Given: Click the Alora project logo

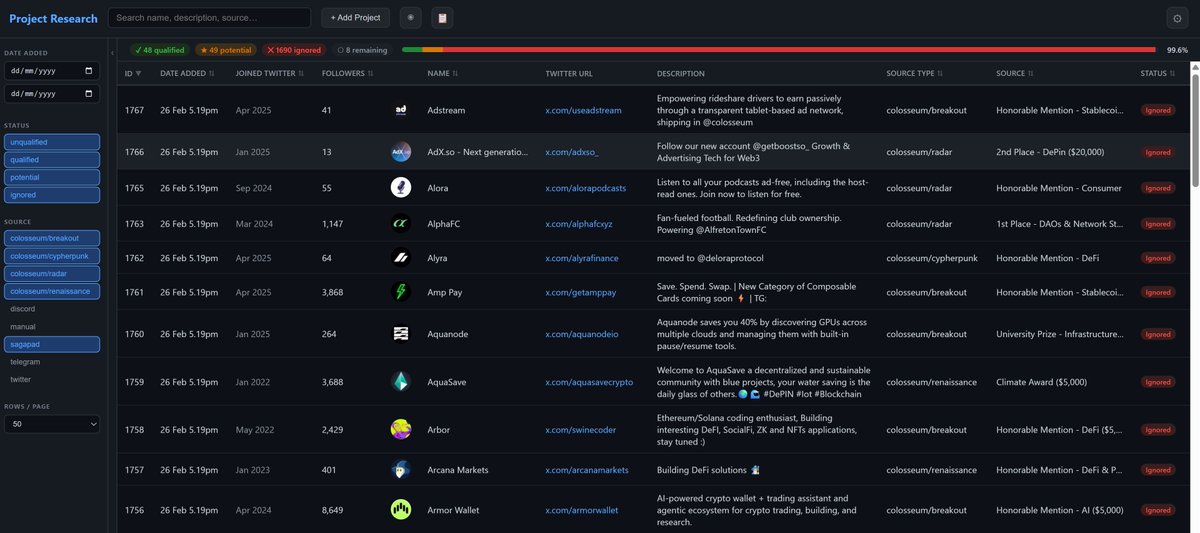Looking at the screenshot, I should click(x=401, y=187).
